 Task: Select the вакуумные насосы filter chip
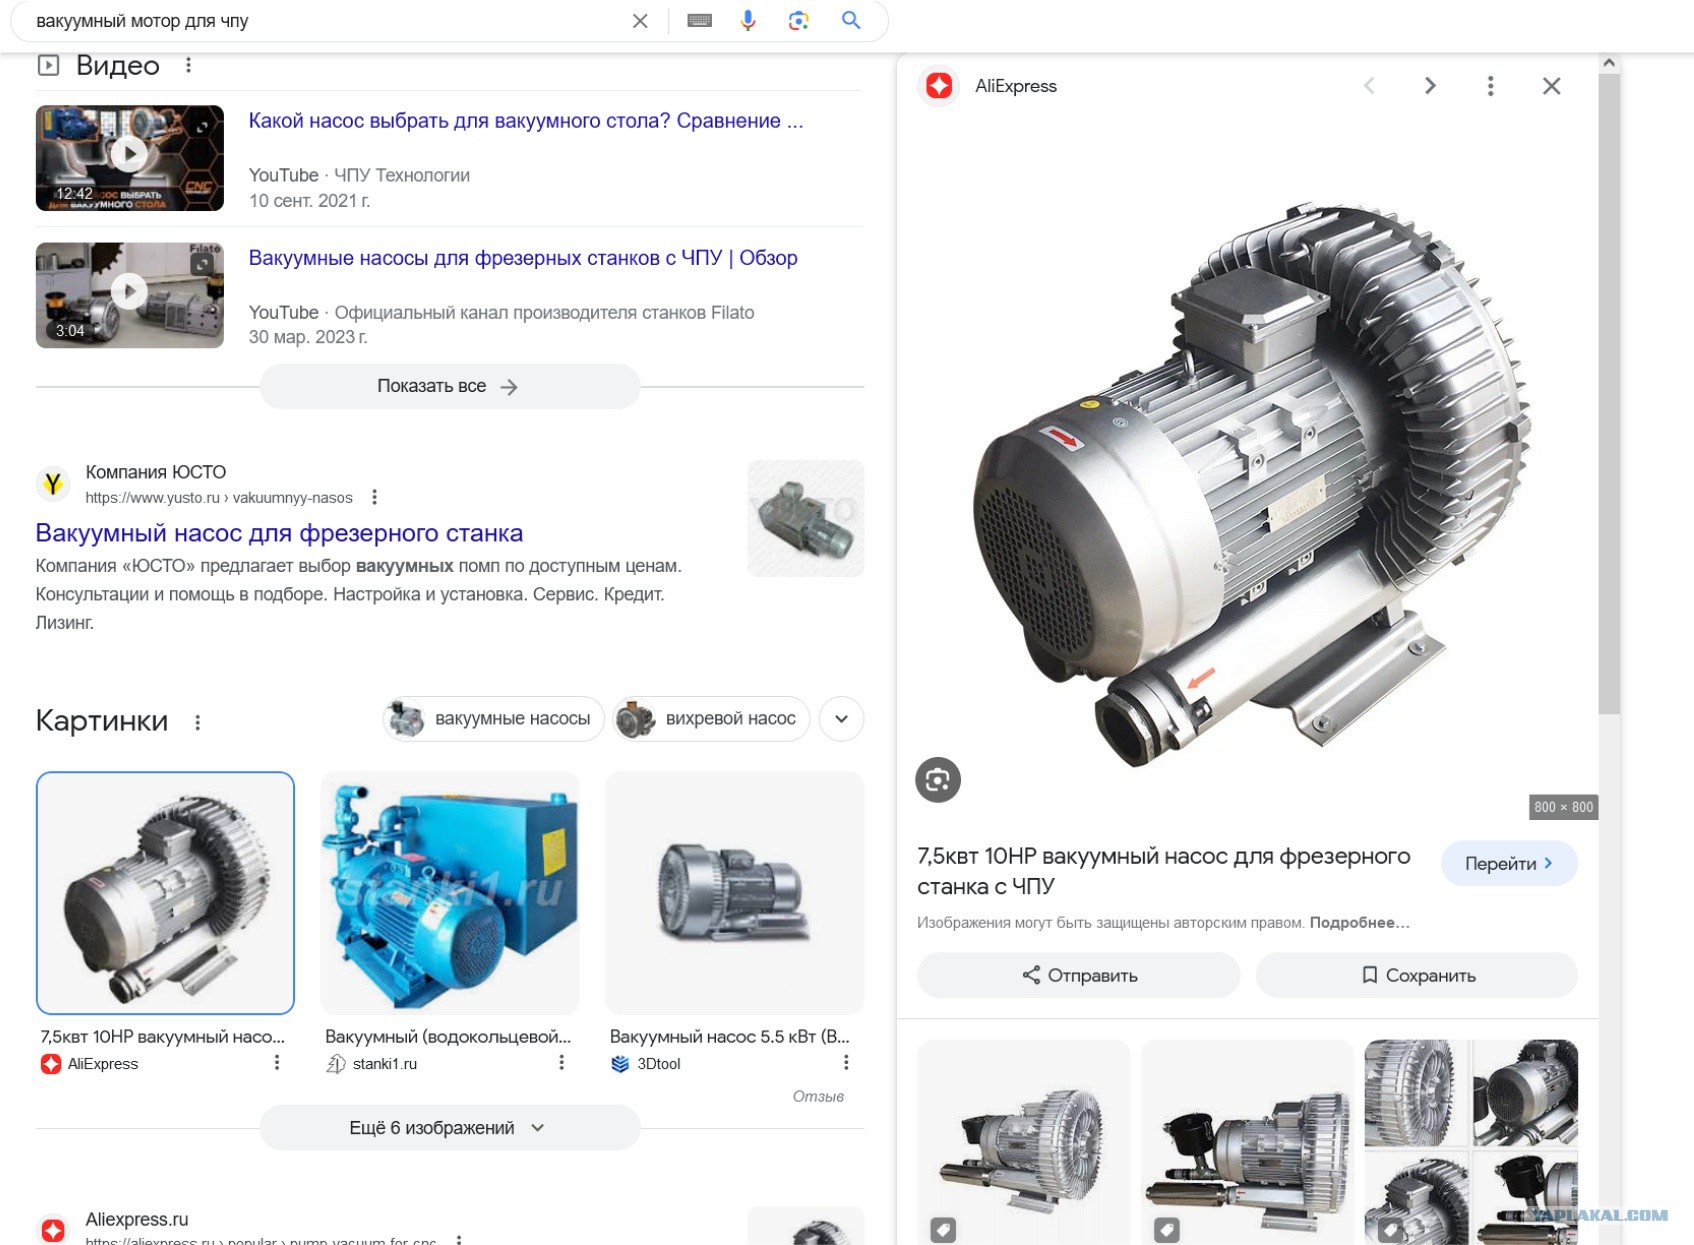pyautogui.click(x=493, y=719)
